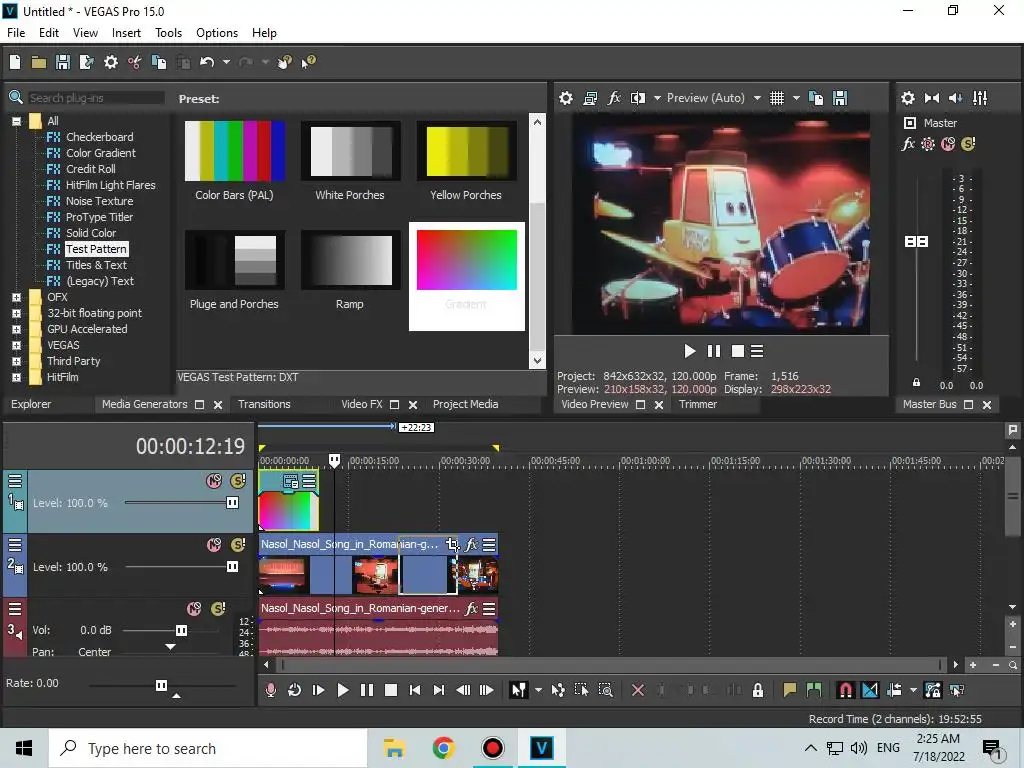Open Chrome from the Windows taskbar
1024x768 pixels.
point(443,748)
